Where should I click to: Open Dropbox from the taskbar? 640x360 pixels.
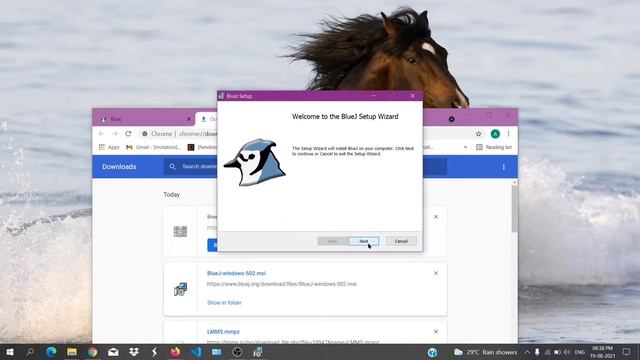[133, 352]
